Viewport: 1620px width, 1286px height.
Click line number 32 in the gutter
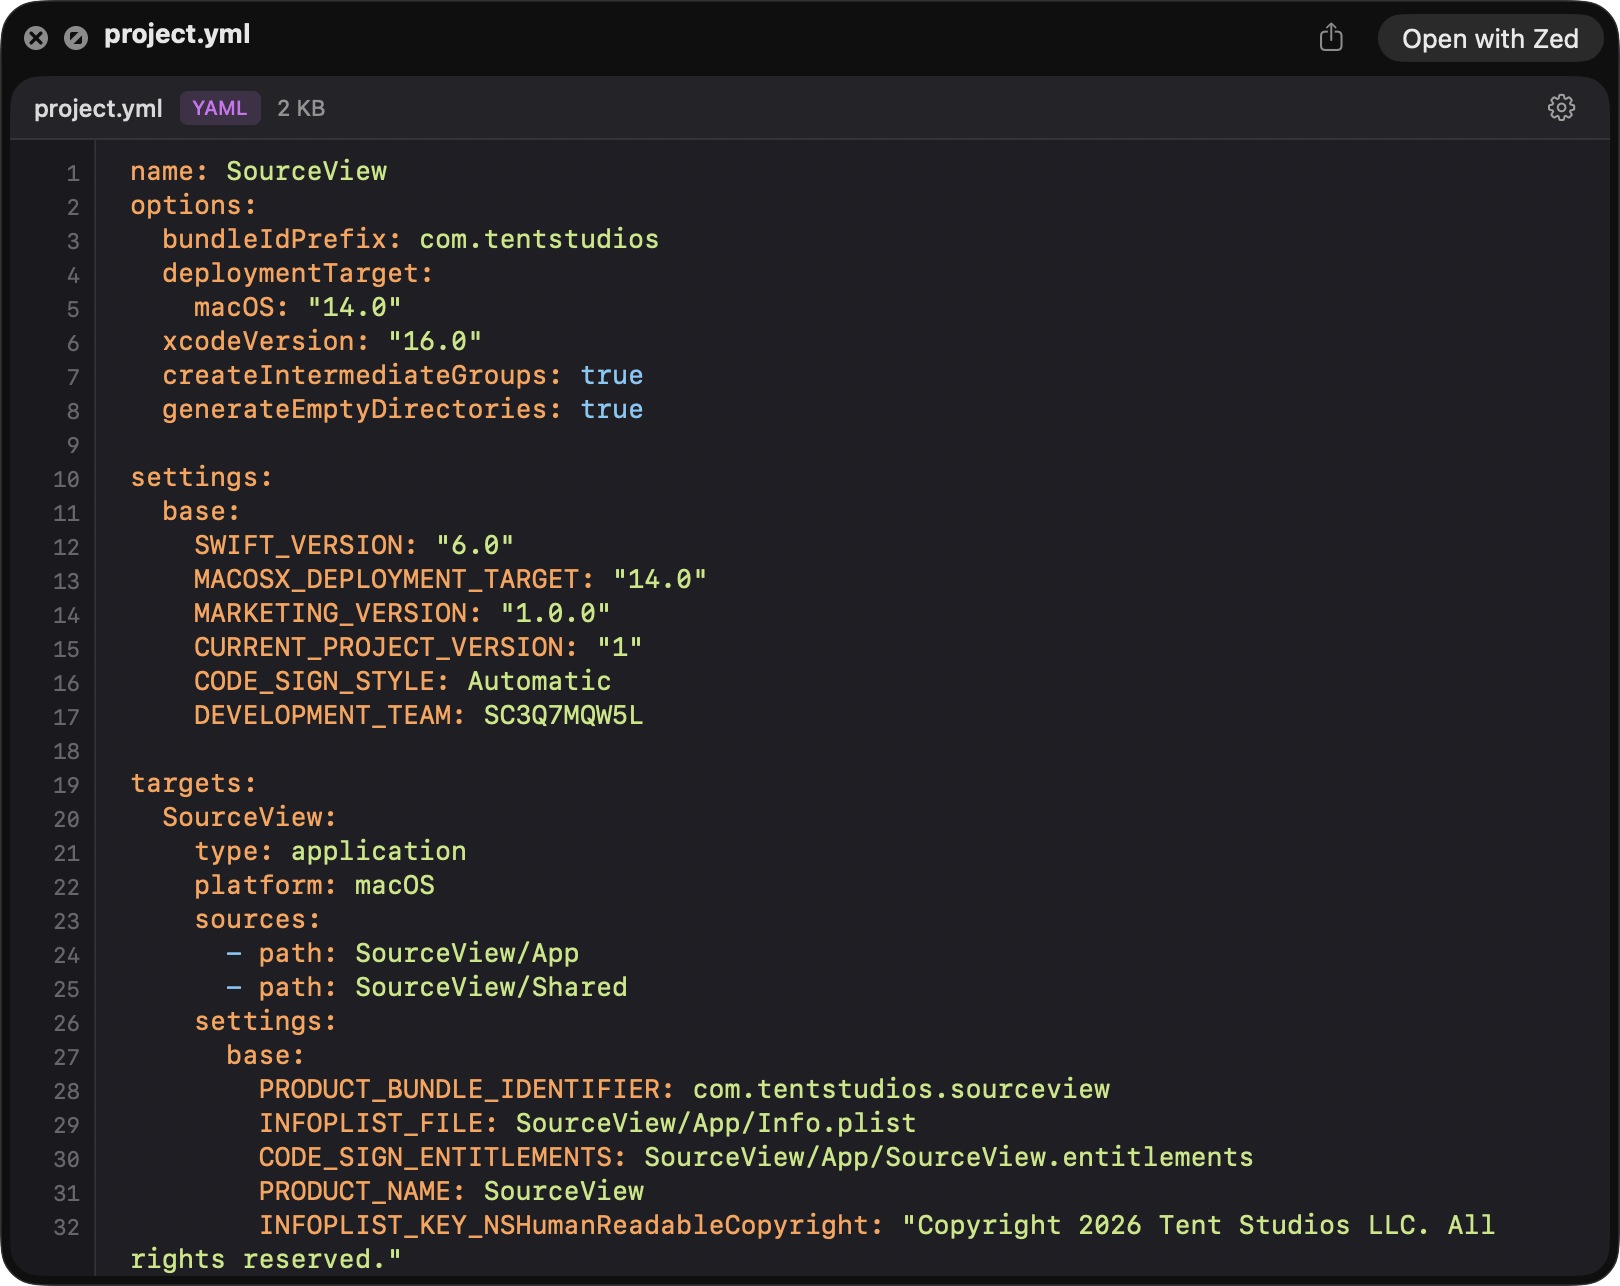click(x=66, y=1227)
